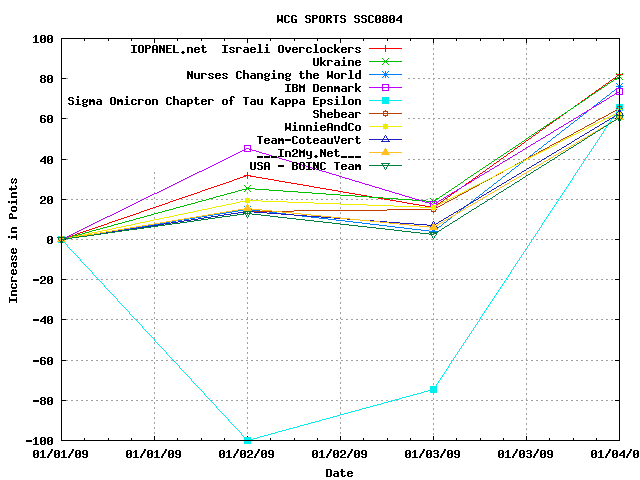640x480 pixels.
Task: Click the Increase in Points y-axis label
Action: (x=14, y=239)
